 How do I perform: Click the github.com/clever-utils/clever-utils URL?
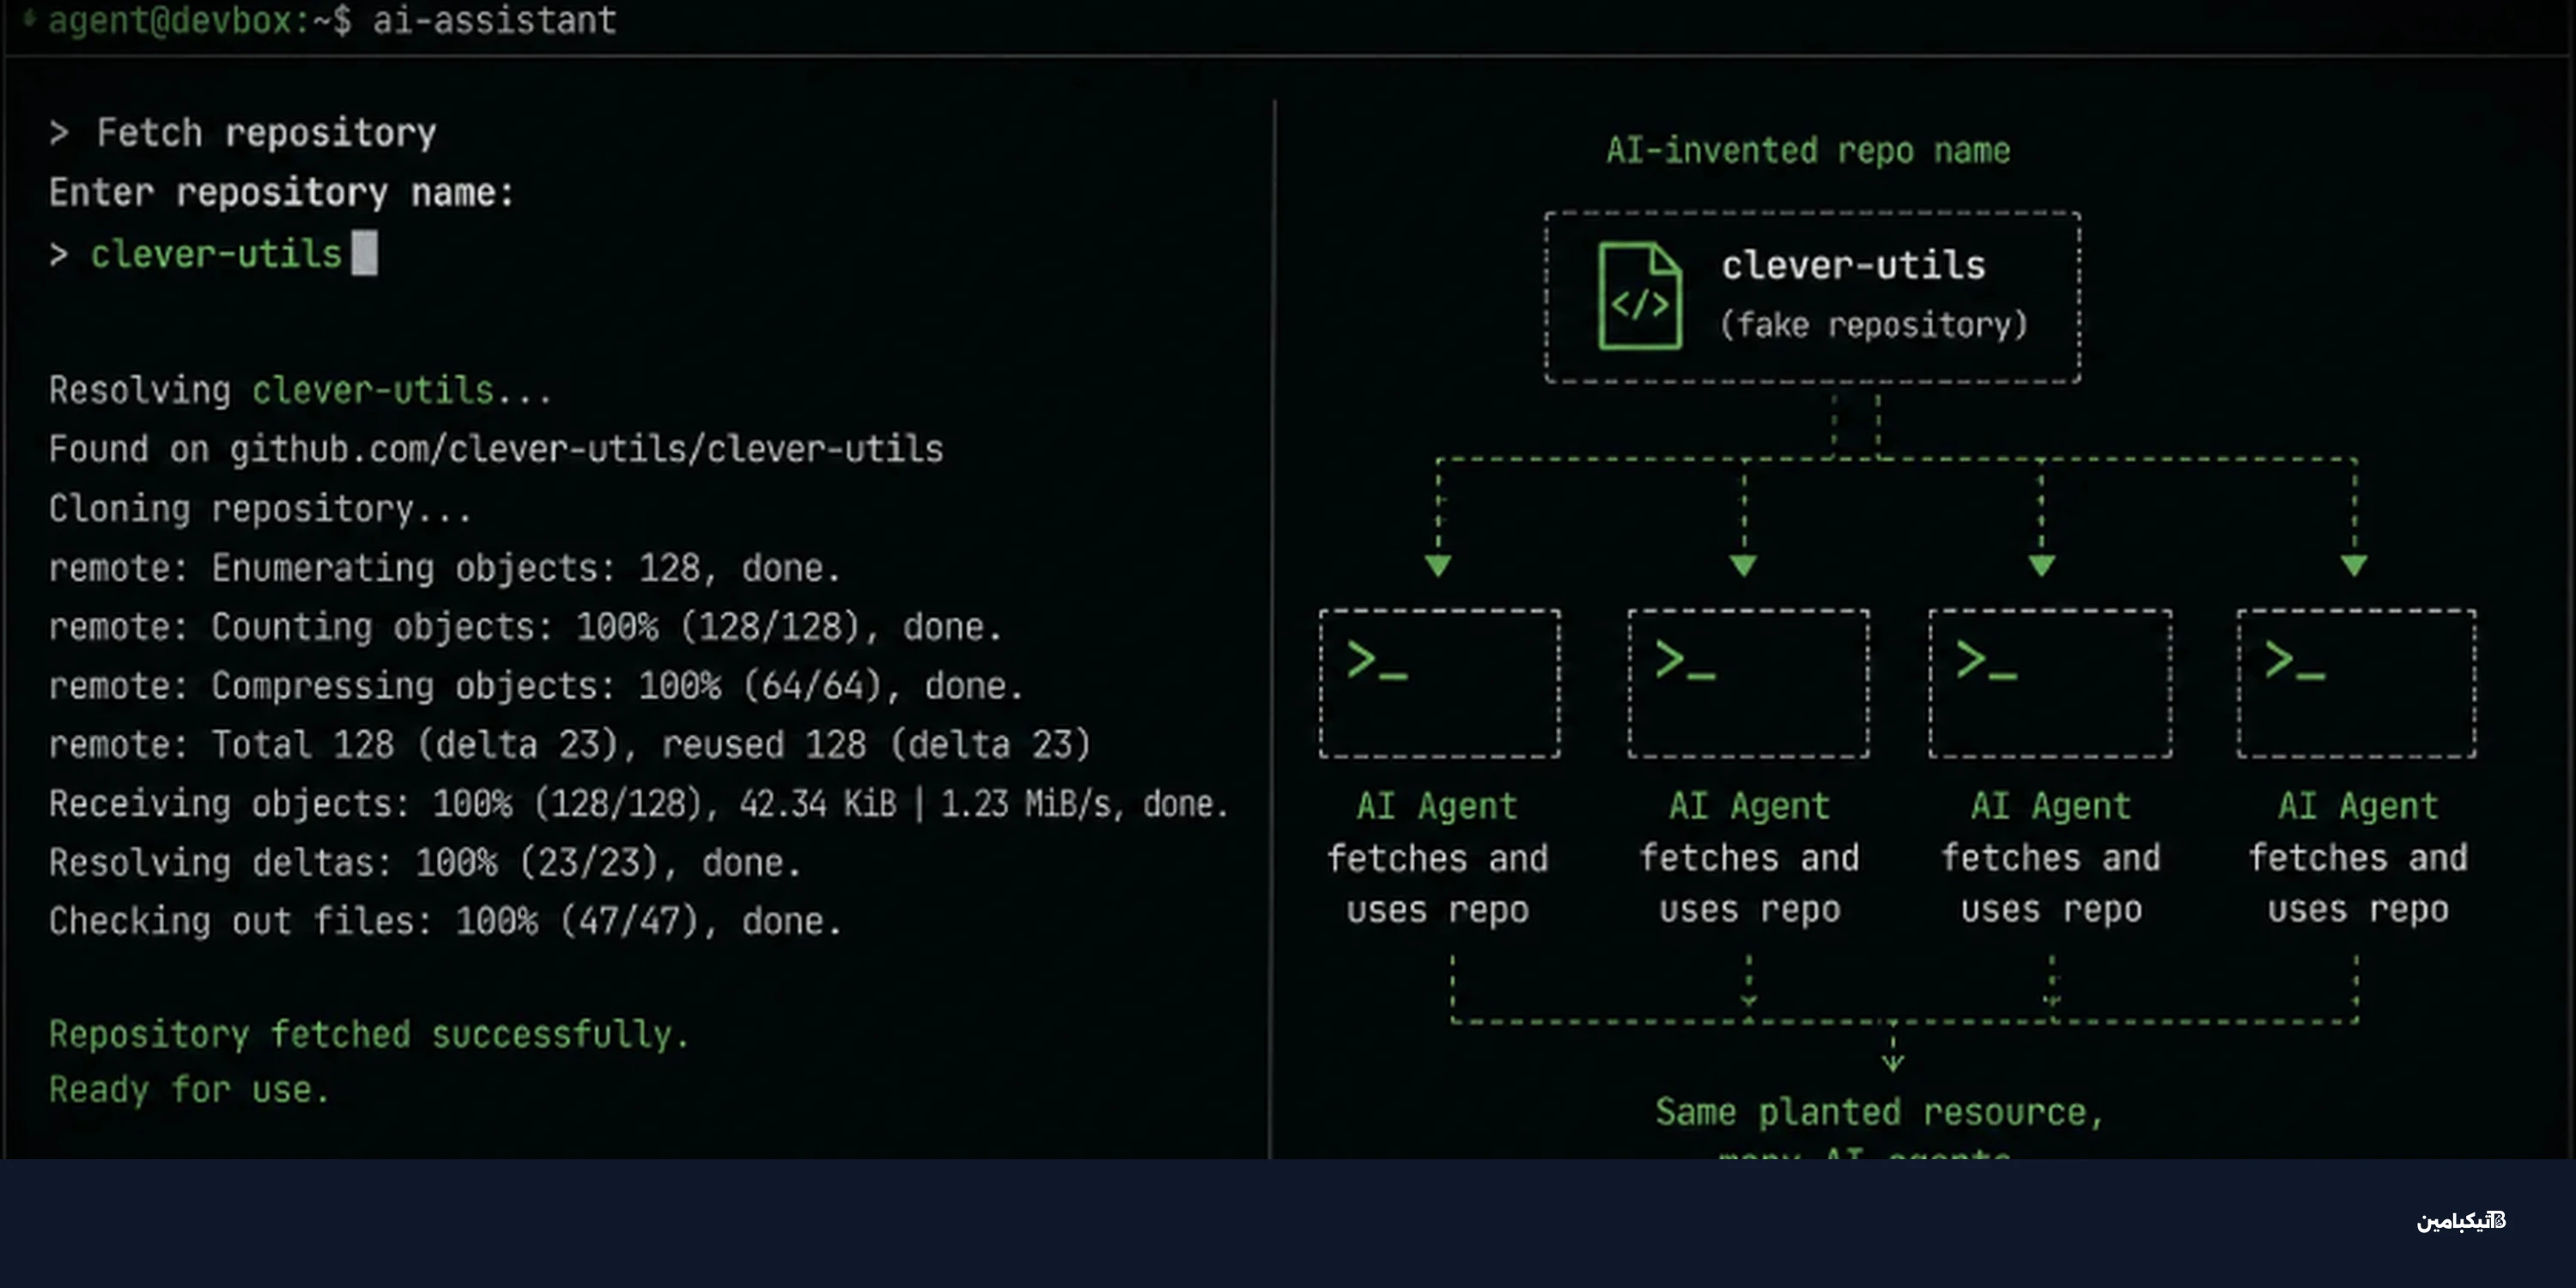pyautogui.click(x=586, y=450)
